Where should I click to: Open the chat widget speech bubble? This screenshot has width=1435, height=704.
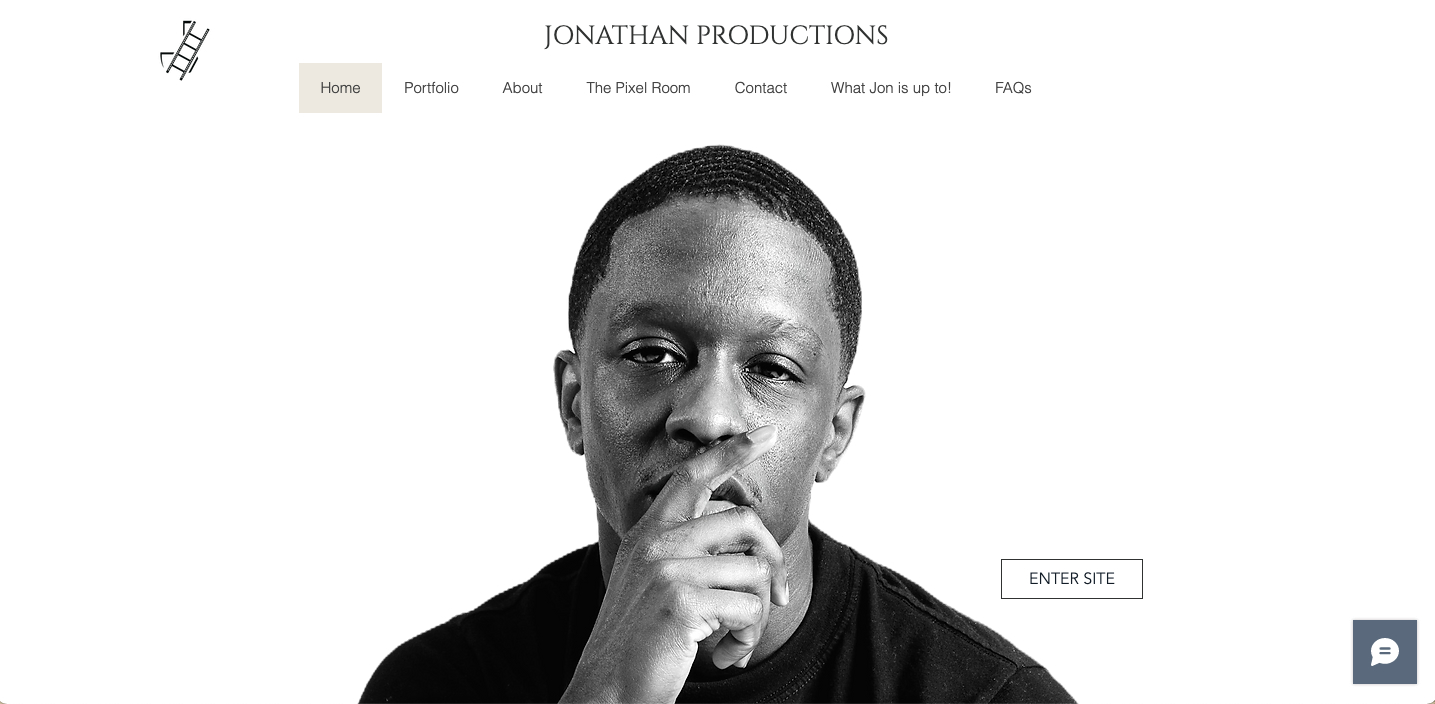pyautogui.click(x=1384, y=652)
